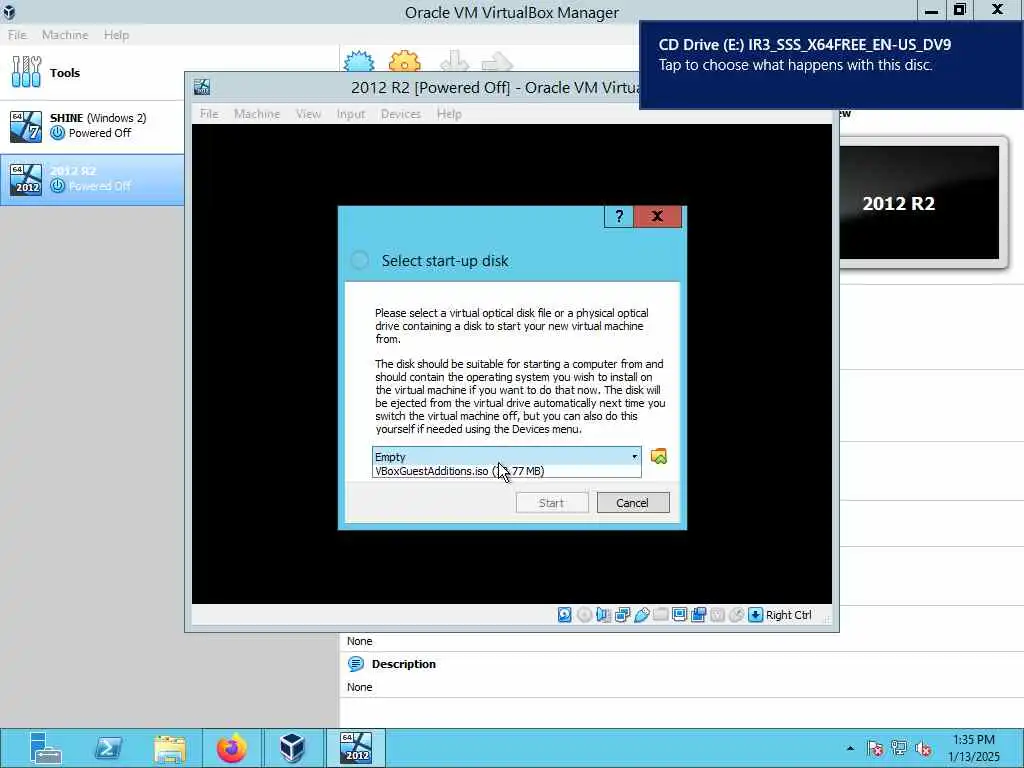Open Help menu in the VM window

pyautogui.click(x=449, y=114)
